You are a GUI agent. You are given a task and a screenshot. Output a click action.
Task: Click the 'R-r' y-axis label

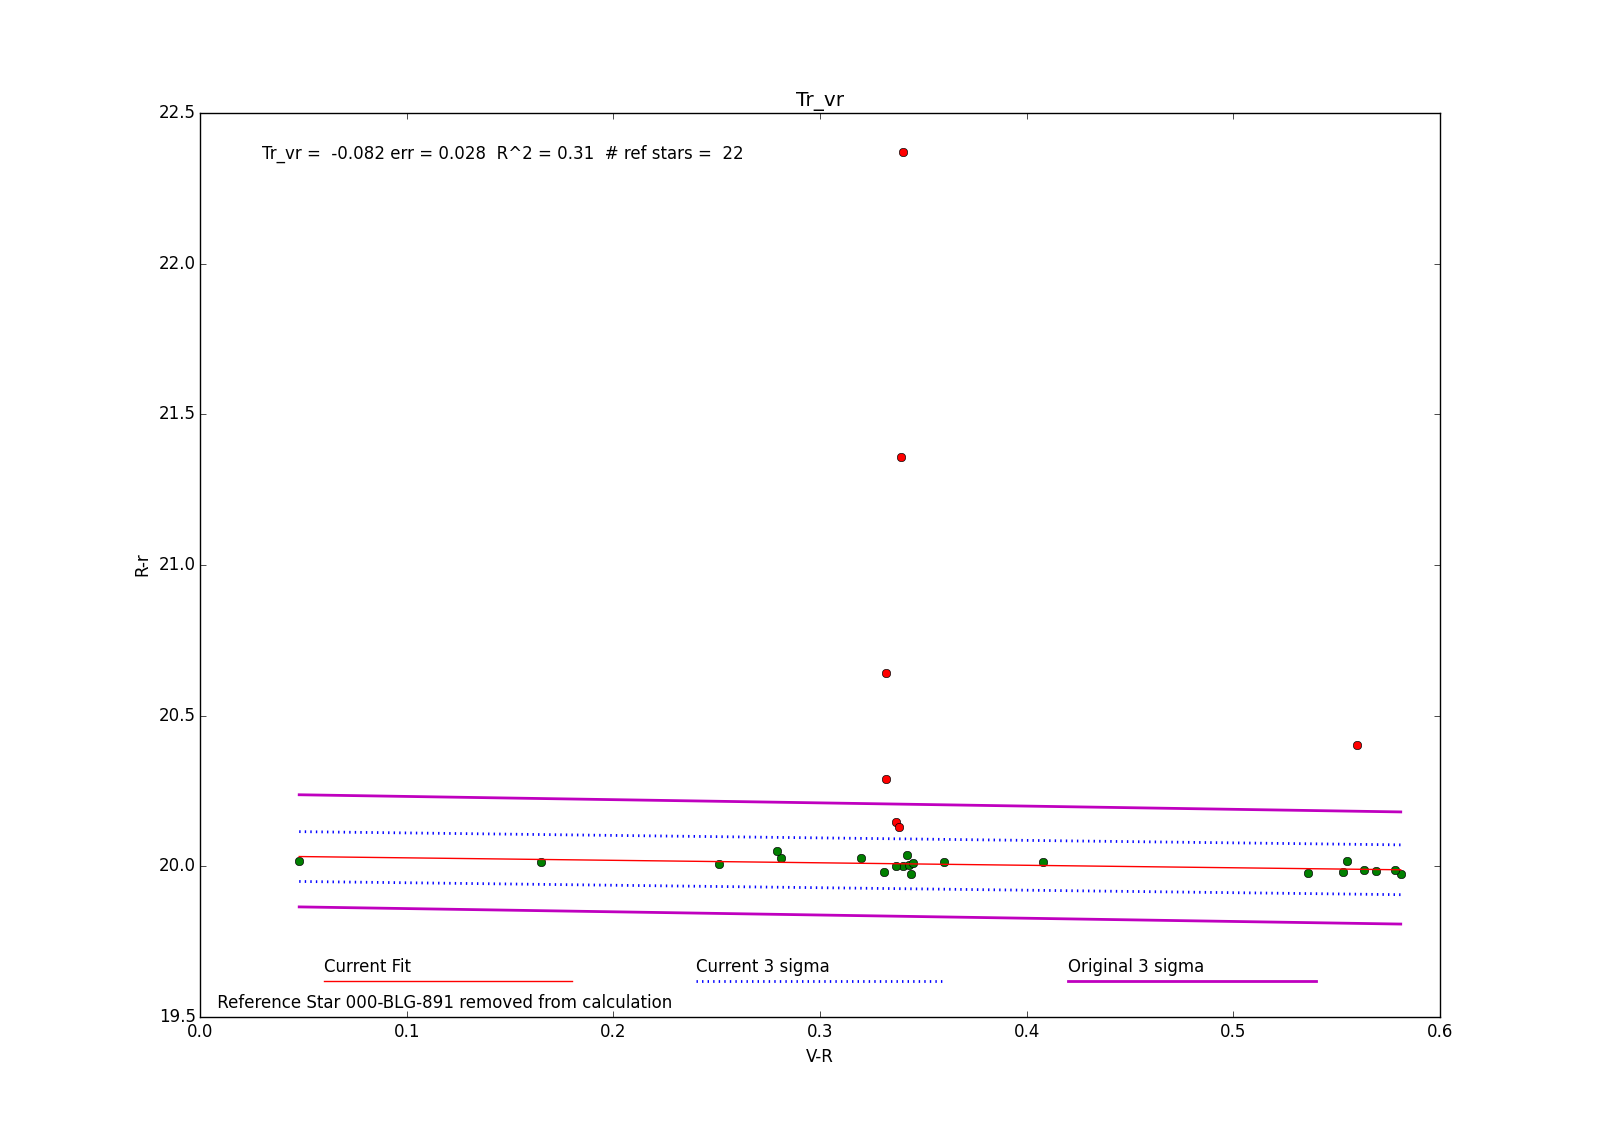142,565
